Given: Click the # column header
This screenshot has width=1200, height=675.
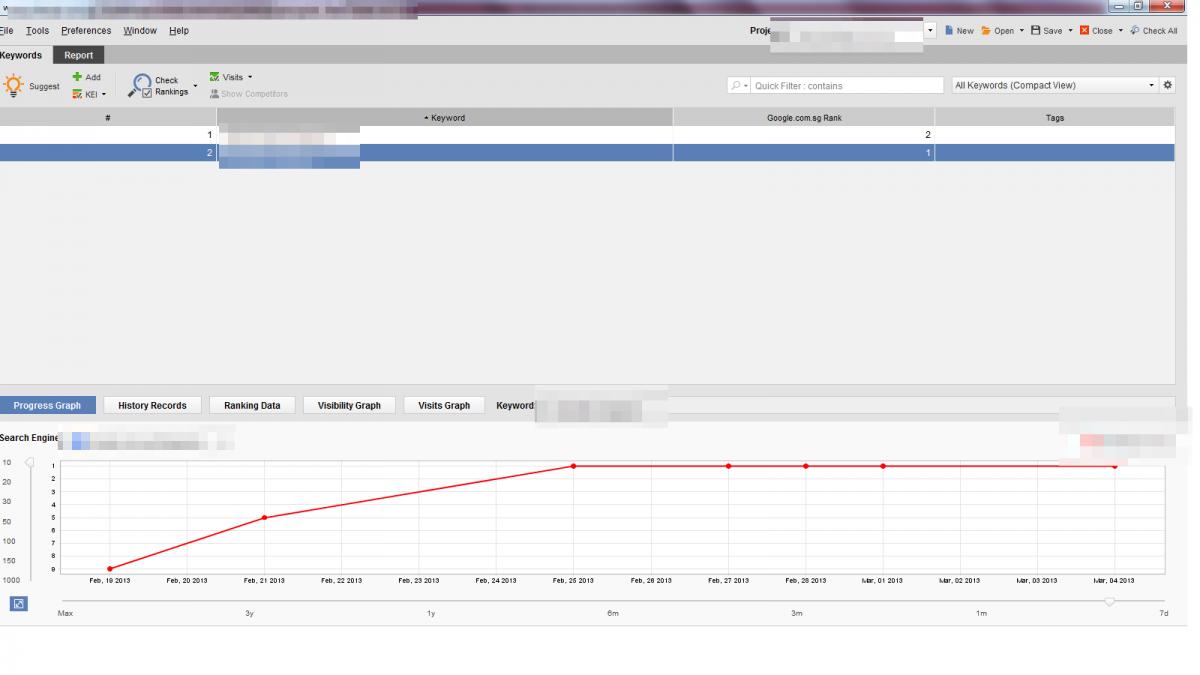Looking at the screenshot, I should point(108,117).
